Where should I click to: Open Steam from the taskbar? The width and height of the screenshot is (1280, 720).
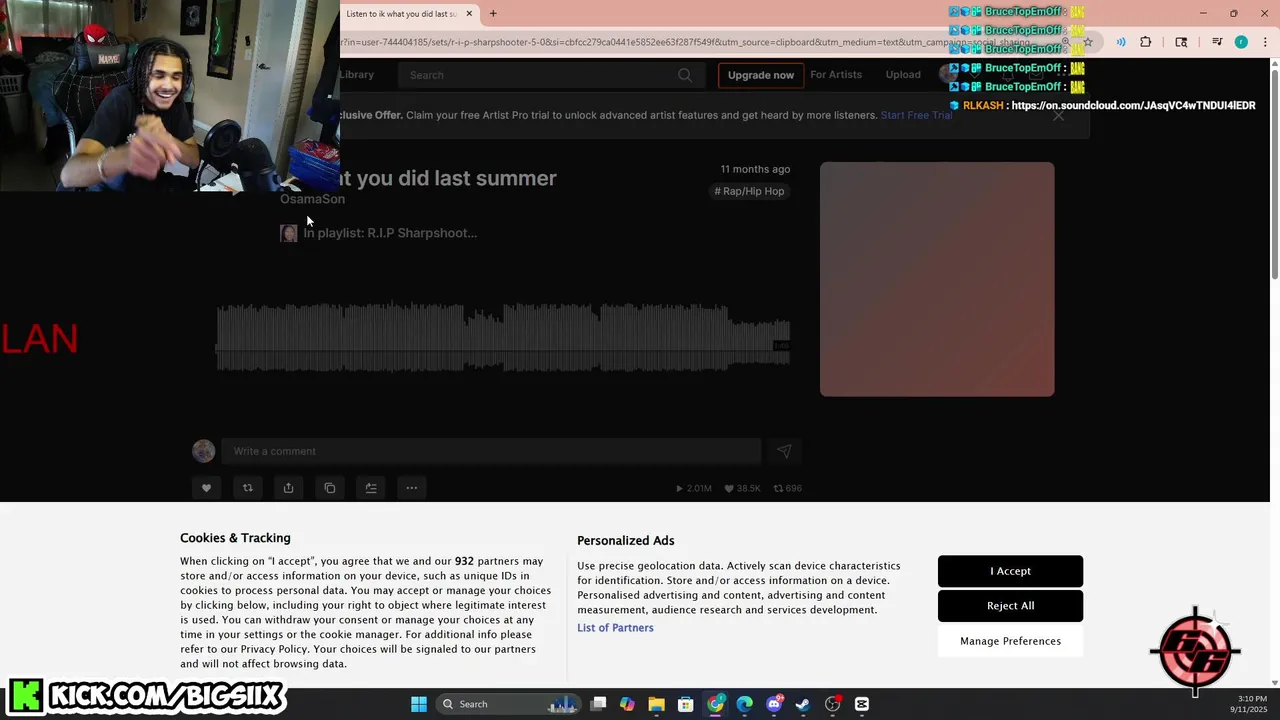[x=803, y=704]
